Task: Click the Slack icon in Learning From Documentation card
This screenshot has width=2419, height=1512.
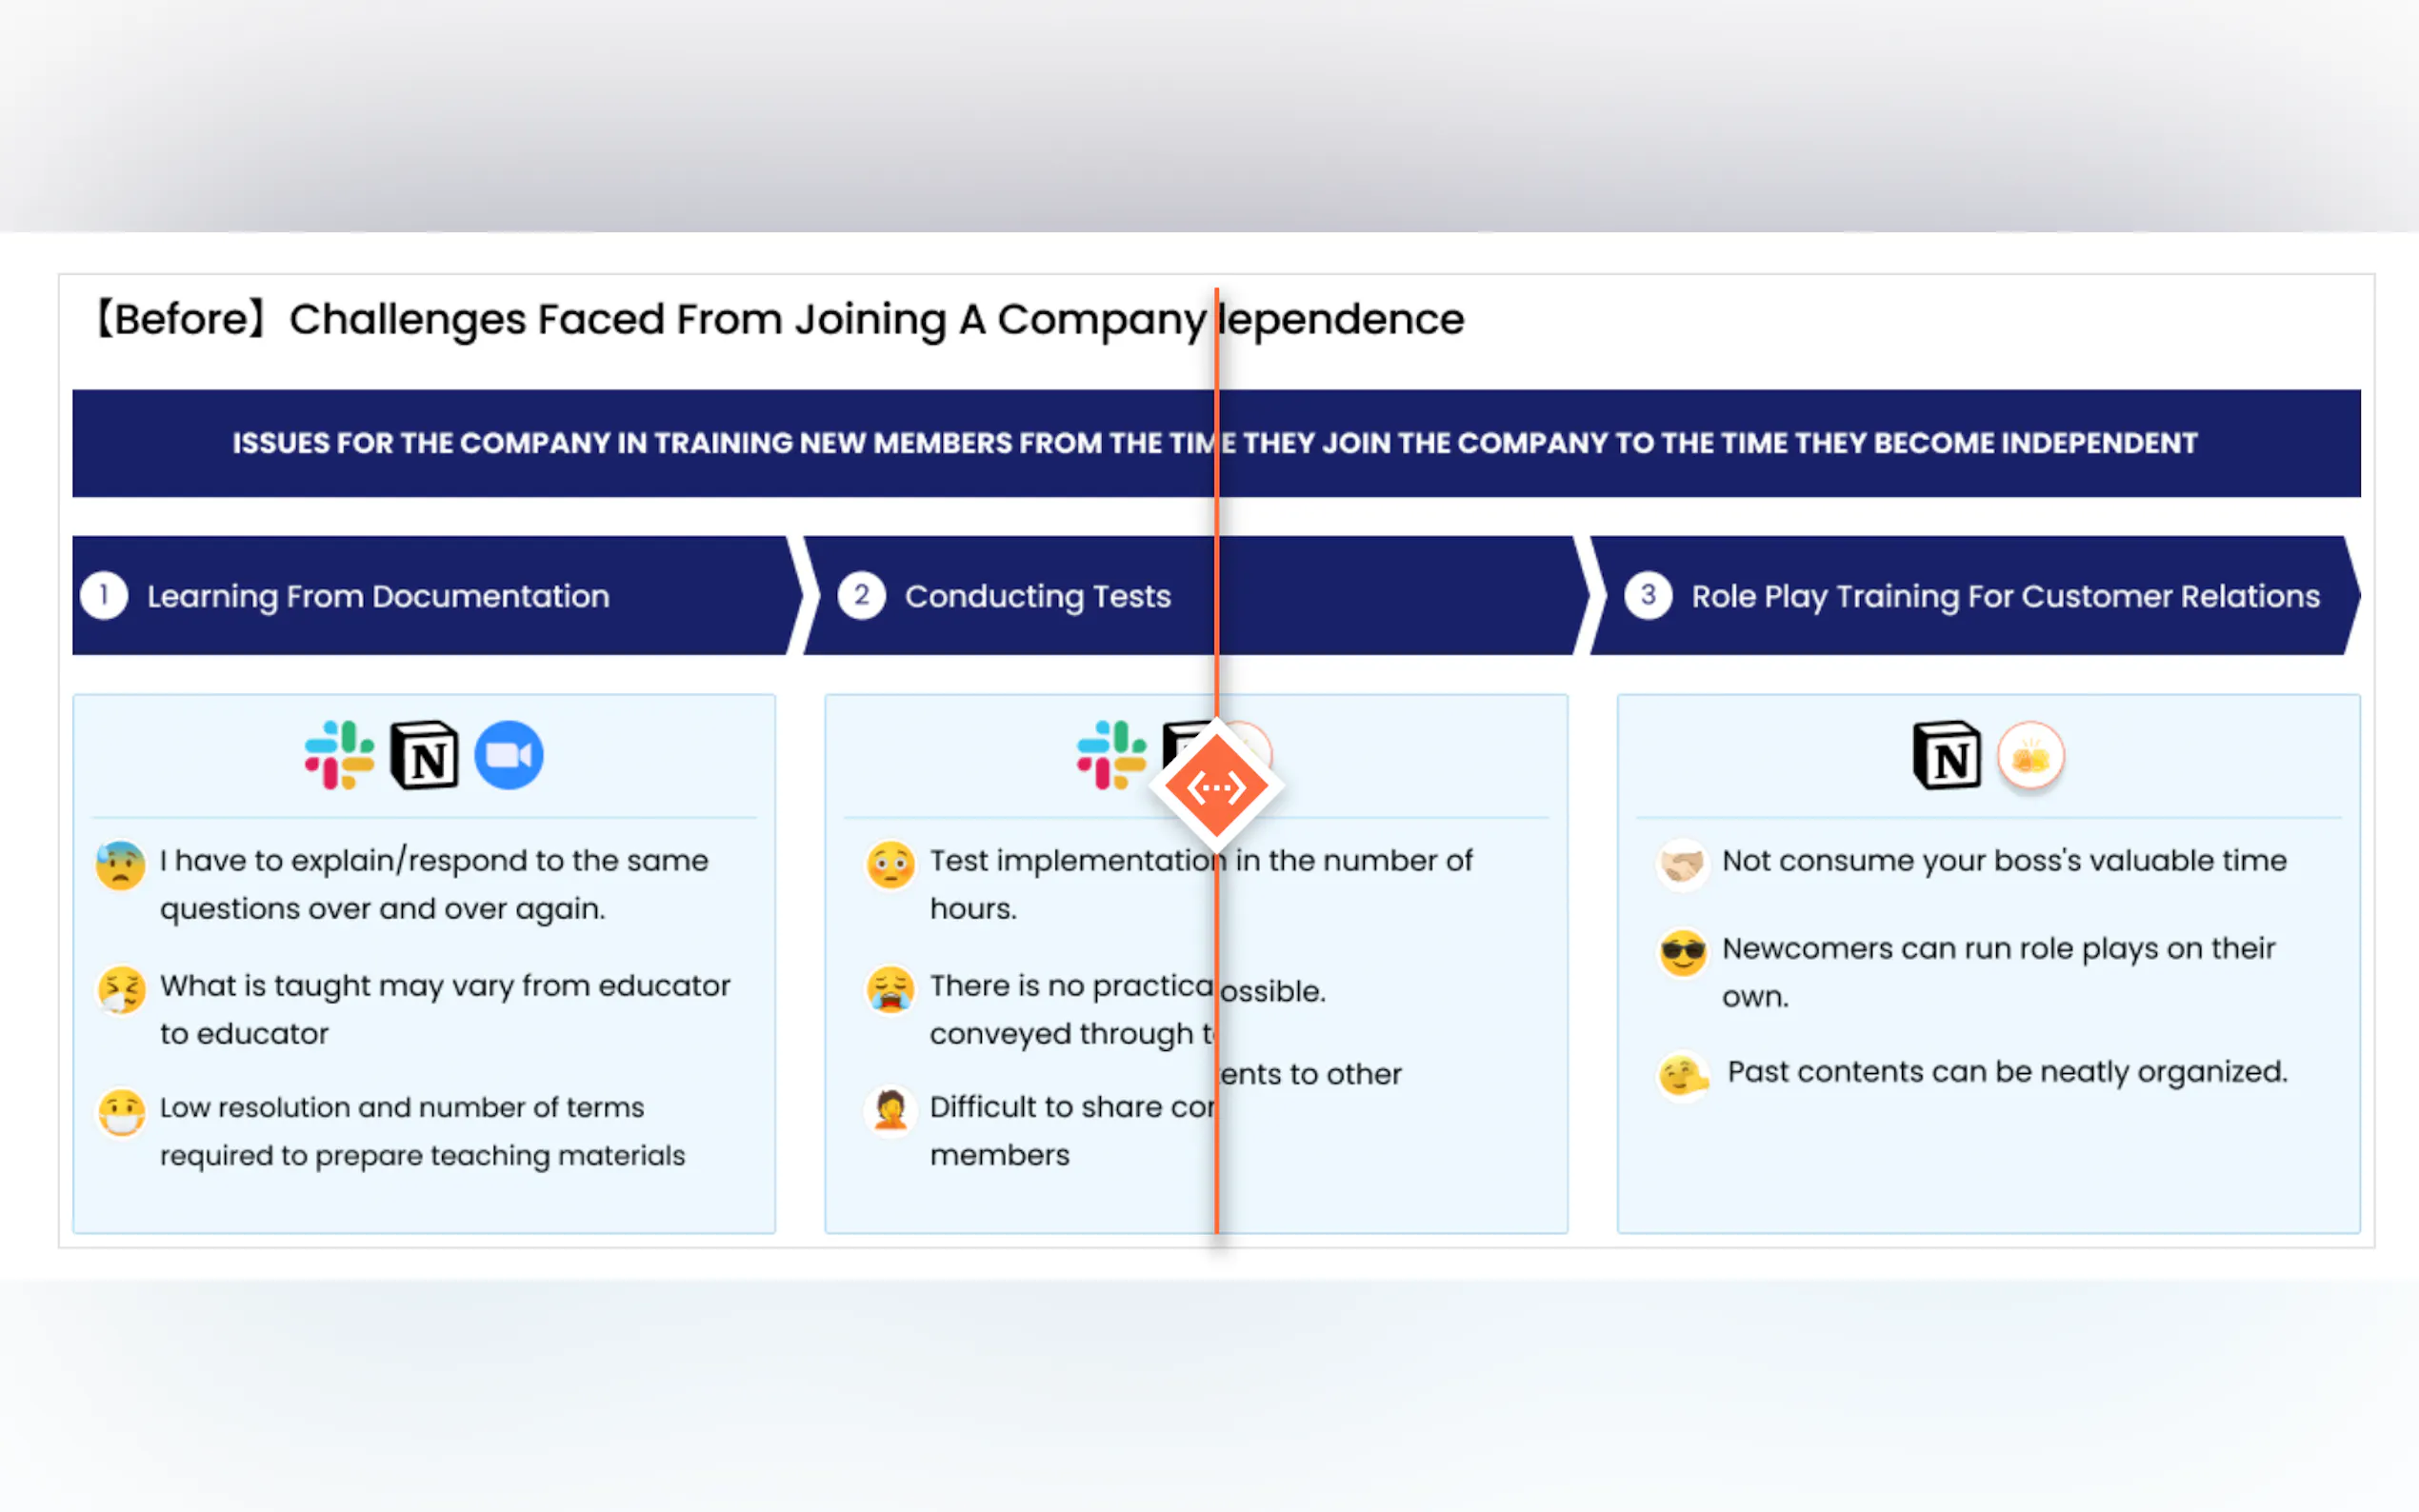Action: (x=339, y=755)
